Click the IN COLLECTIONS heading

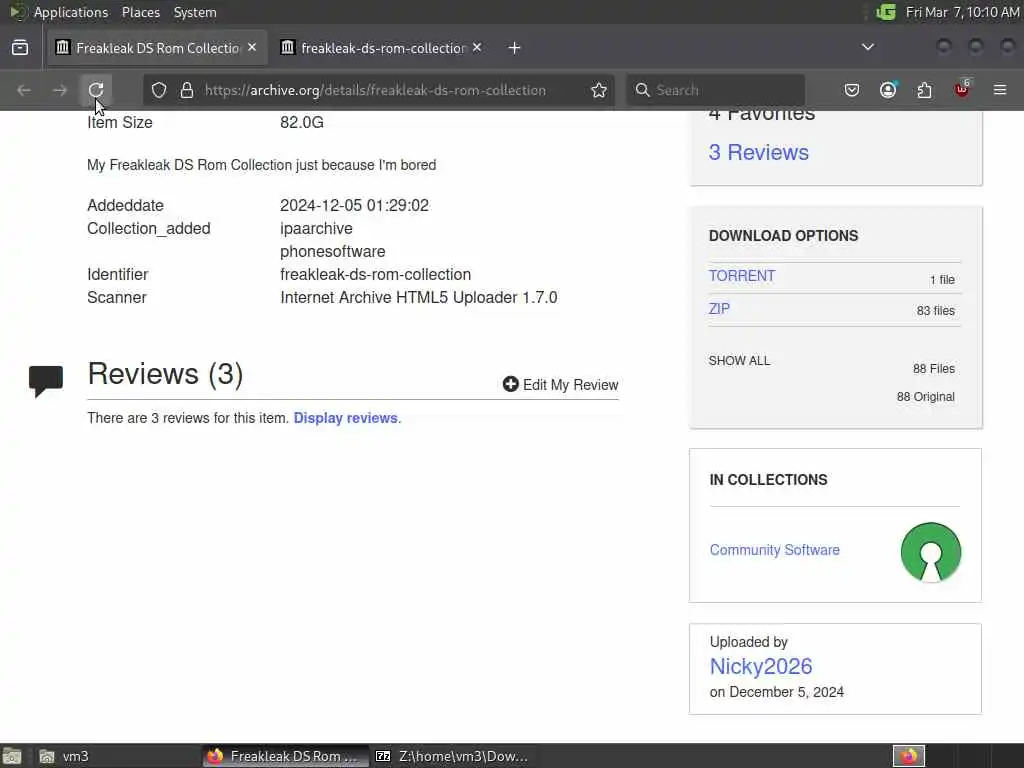(768, 479)
